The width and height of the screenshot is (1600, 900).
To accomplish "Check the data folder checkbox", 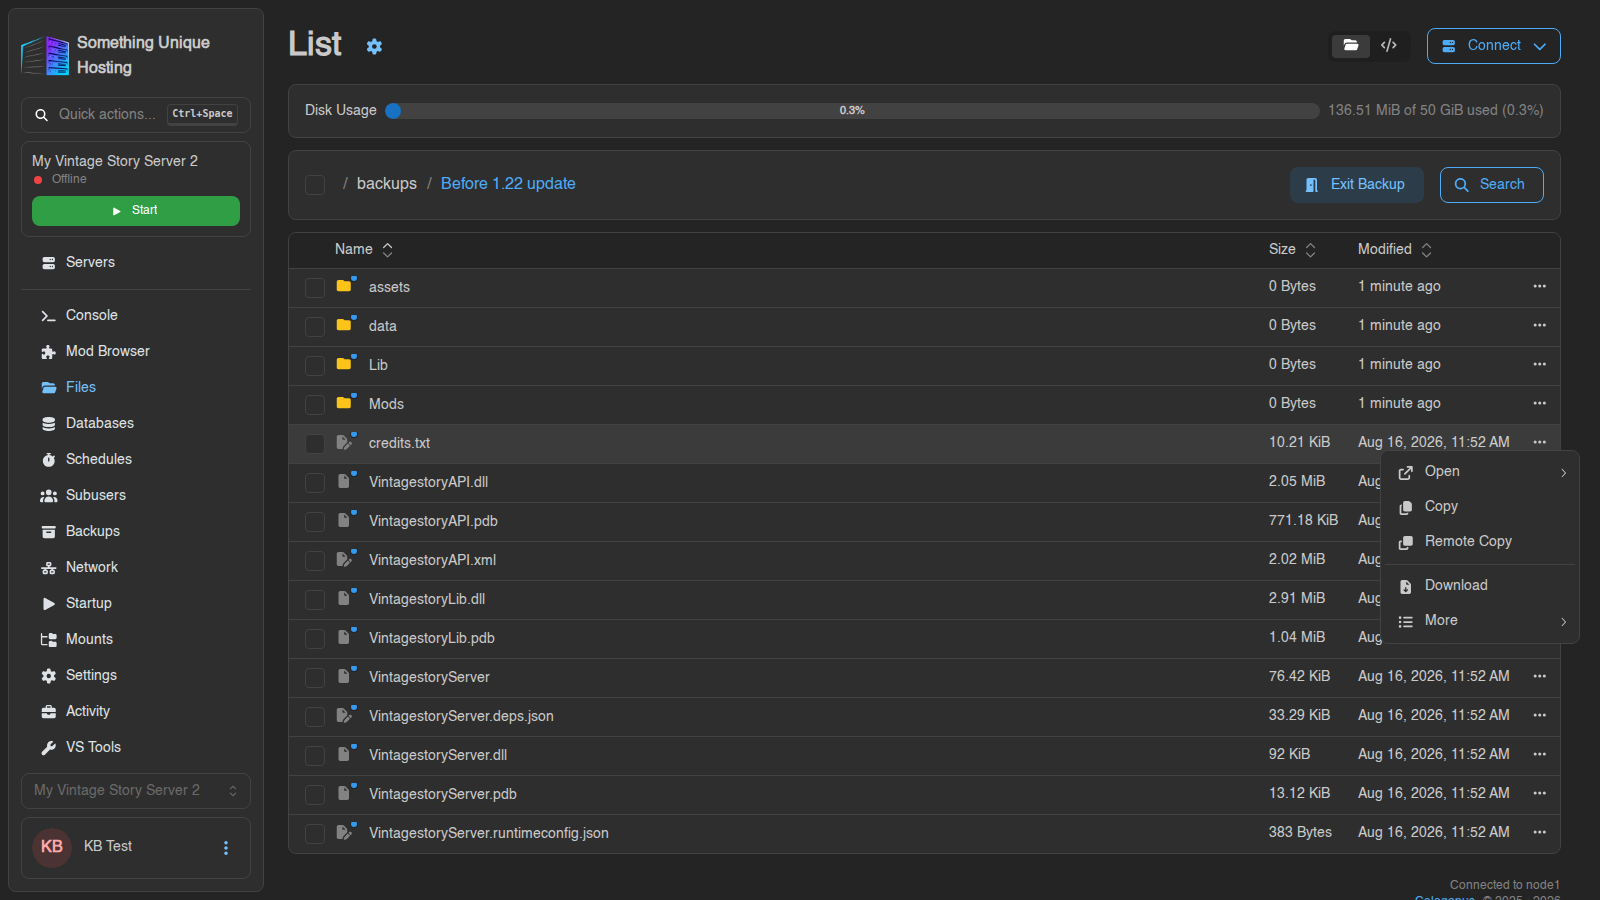I will (315, 327).
